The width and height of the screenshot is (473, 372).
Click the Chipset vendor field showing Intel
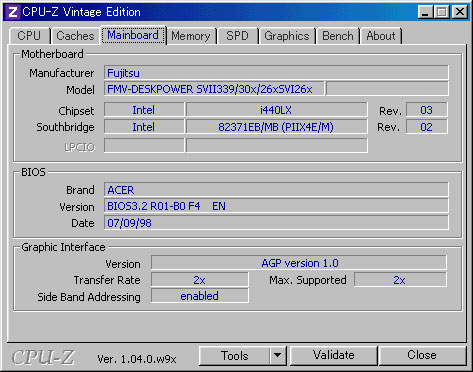click(144, 110)
